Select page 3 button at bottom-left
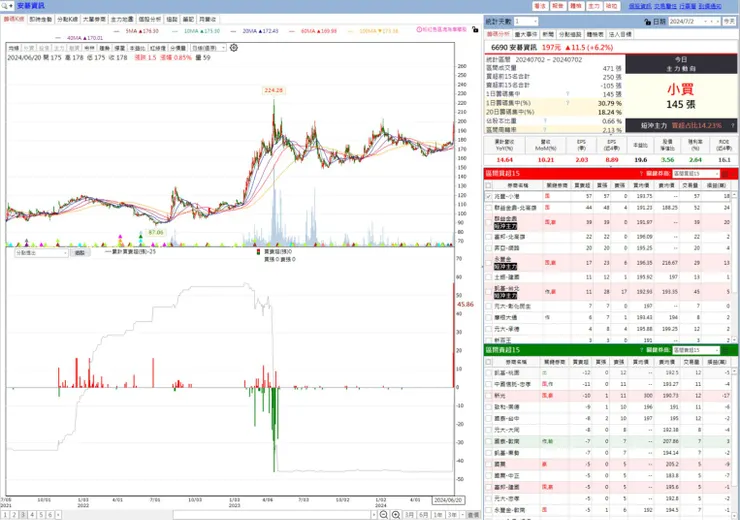The height and width of the screenshot is (520, 740). [23, 515]
